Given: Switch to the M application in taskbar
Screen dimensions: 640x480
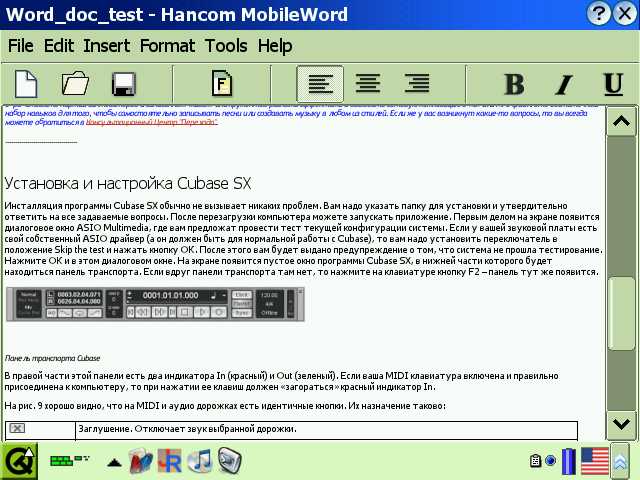Looking at the screenshot, I should coord(141,460).
